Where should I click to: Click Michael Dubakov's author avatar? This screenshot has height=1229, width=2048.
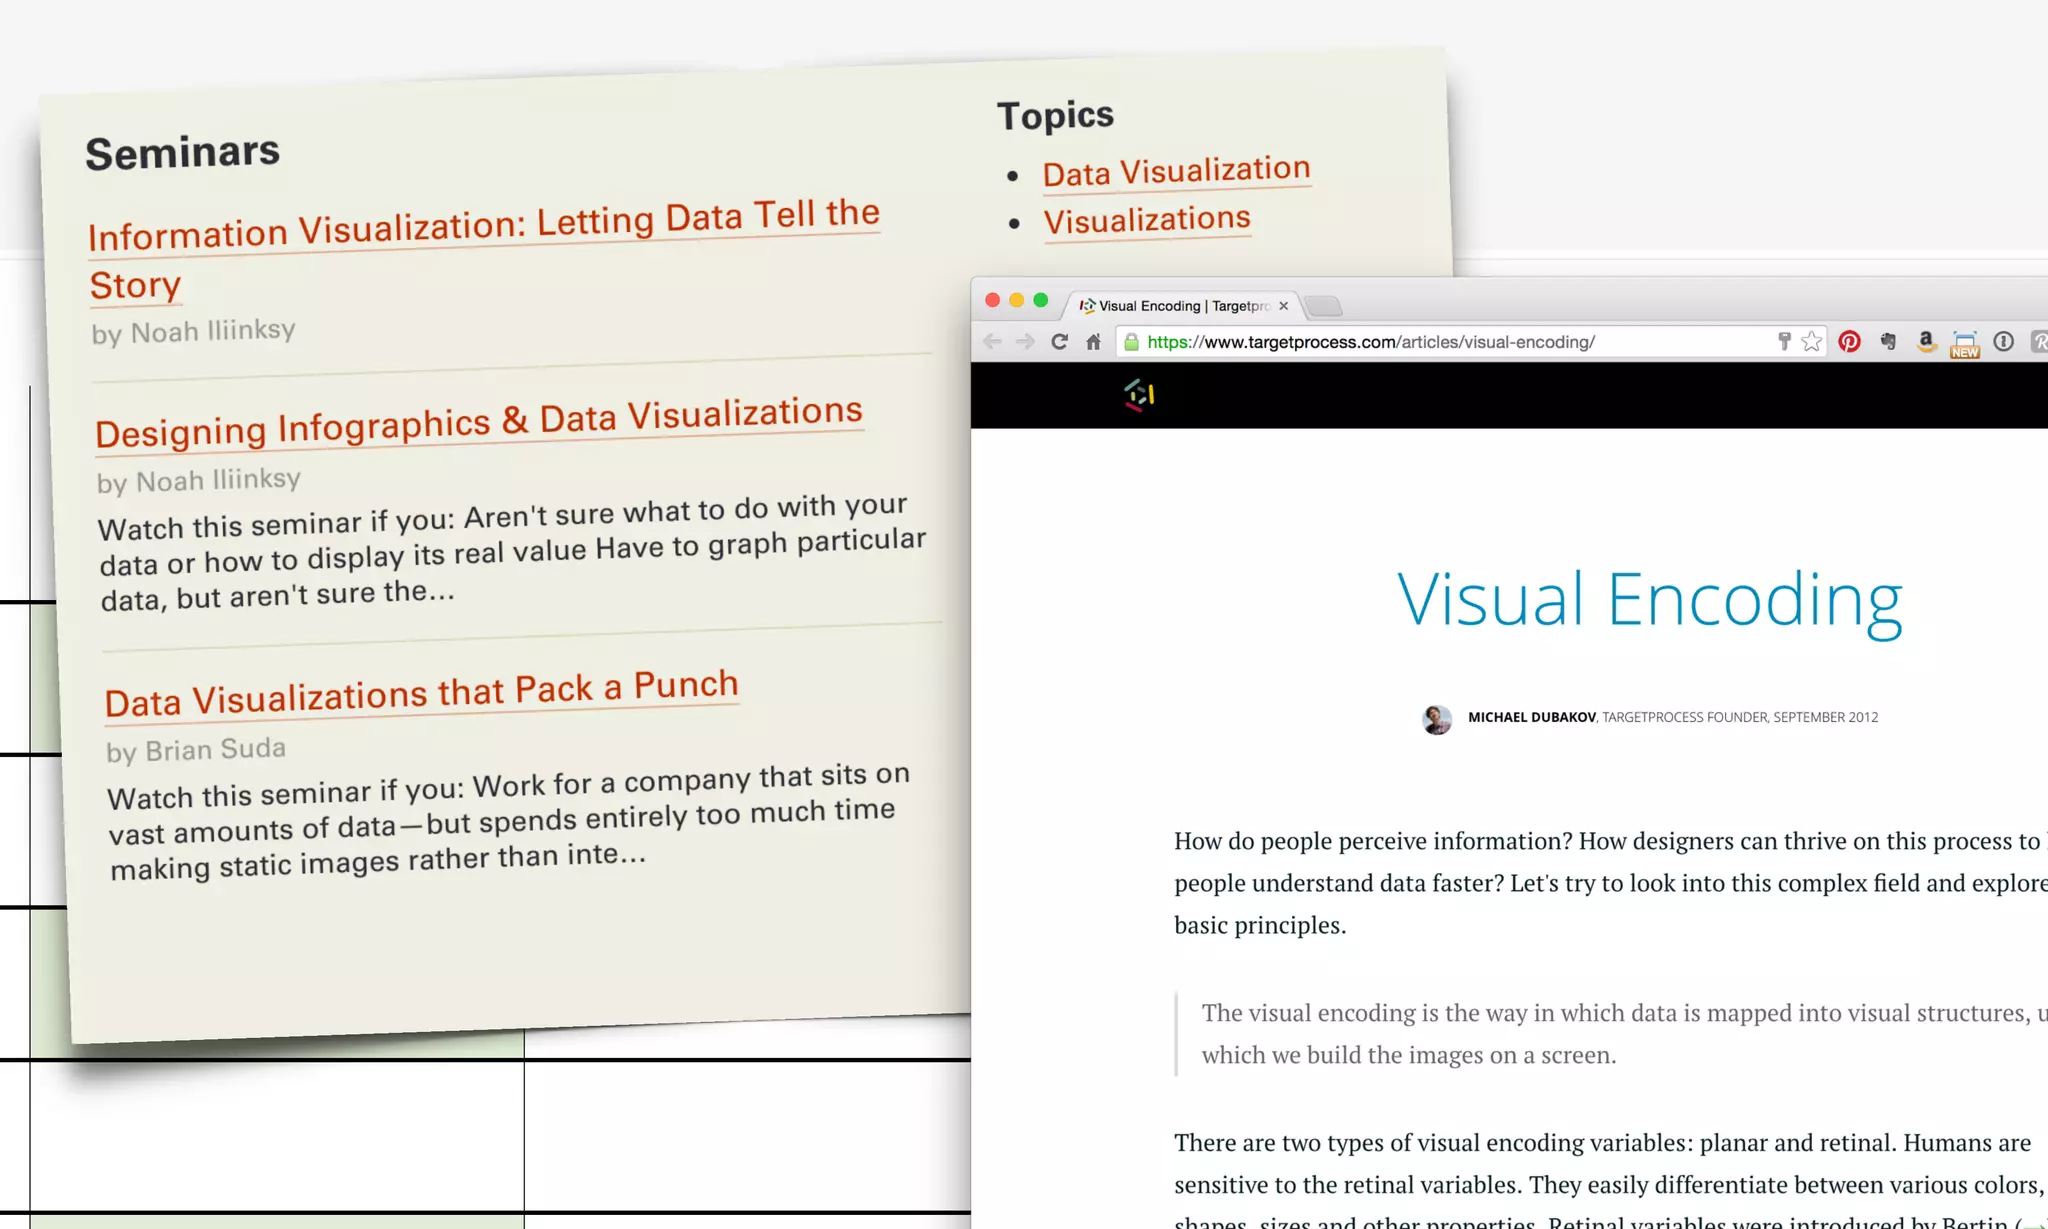point(1437,719)
